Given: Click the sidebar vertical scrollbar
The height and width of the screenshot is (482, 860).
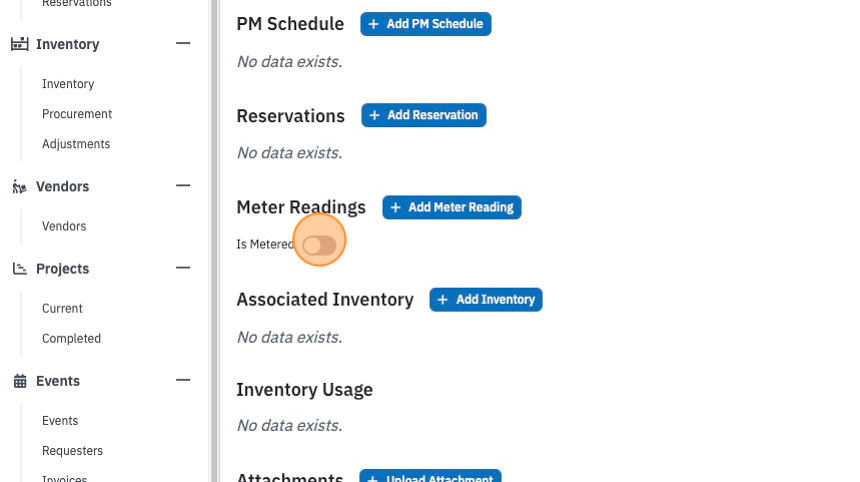Looking at the screenshot, I should [214, 241].
